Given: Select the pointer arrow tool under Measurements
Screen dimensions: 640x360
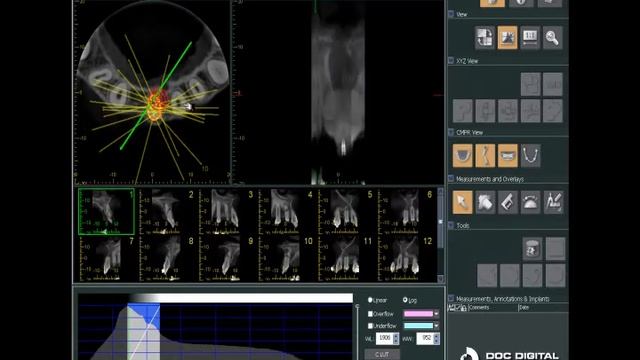Looking at the screenshot, I should pyautogui.click(x=462, y=202).
